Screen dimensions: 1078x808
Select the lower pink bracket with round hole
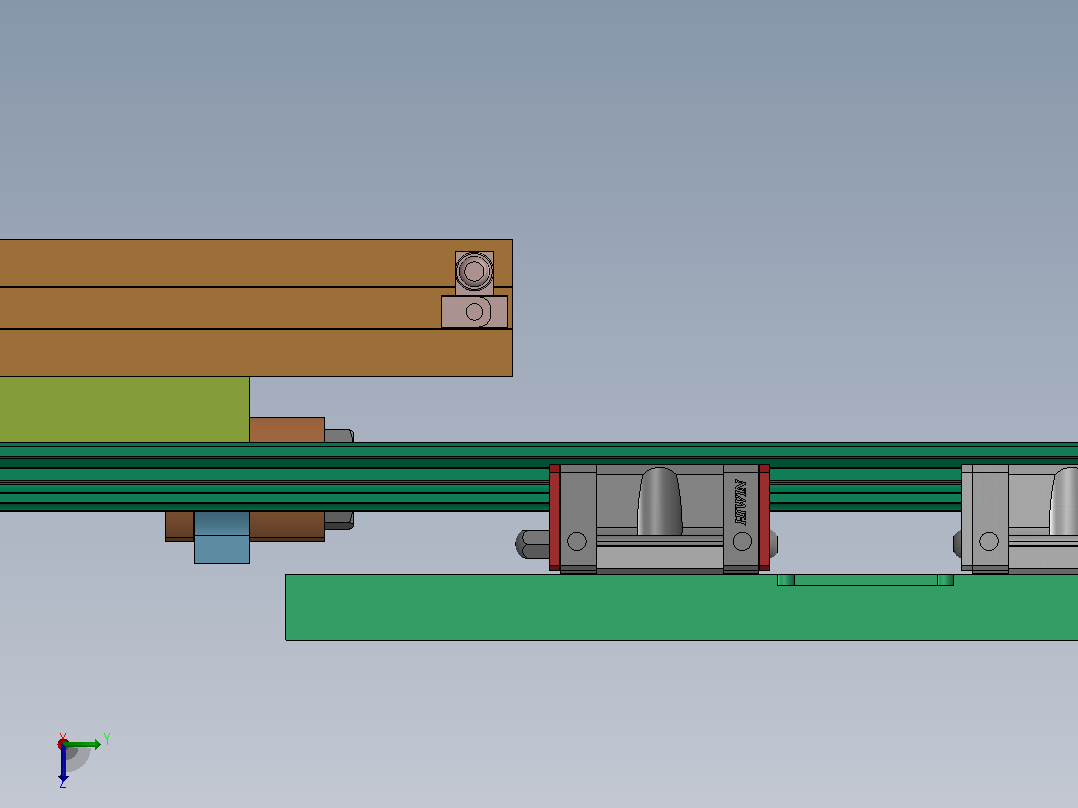pos(474,312)
